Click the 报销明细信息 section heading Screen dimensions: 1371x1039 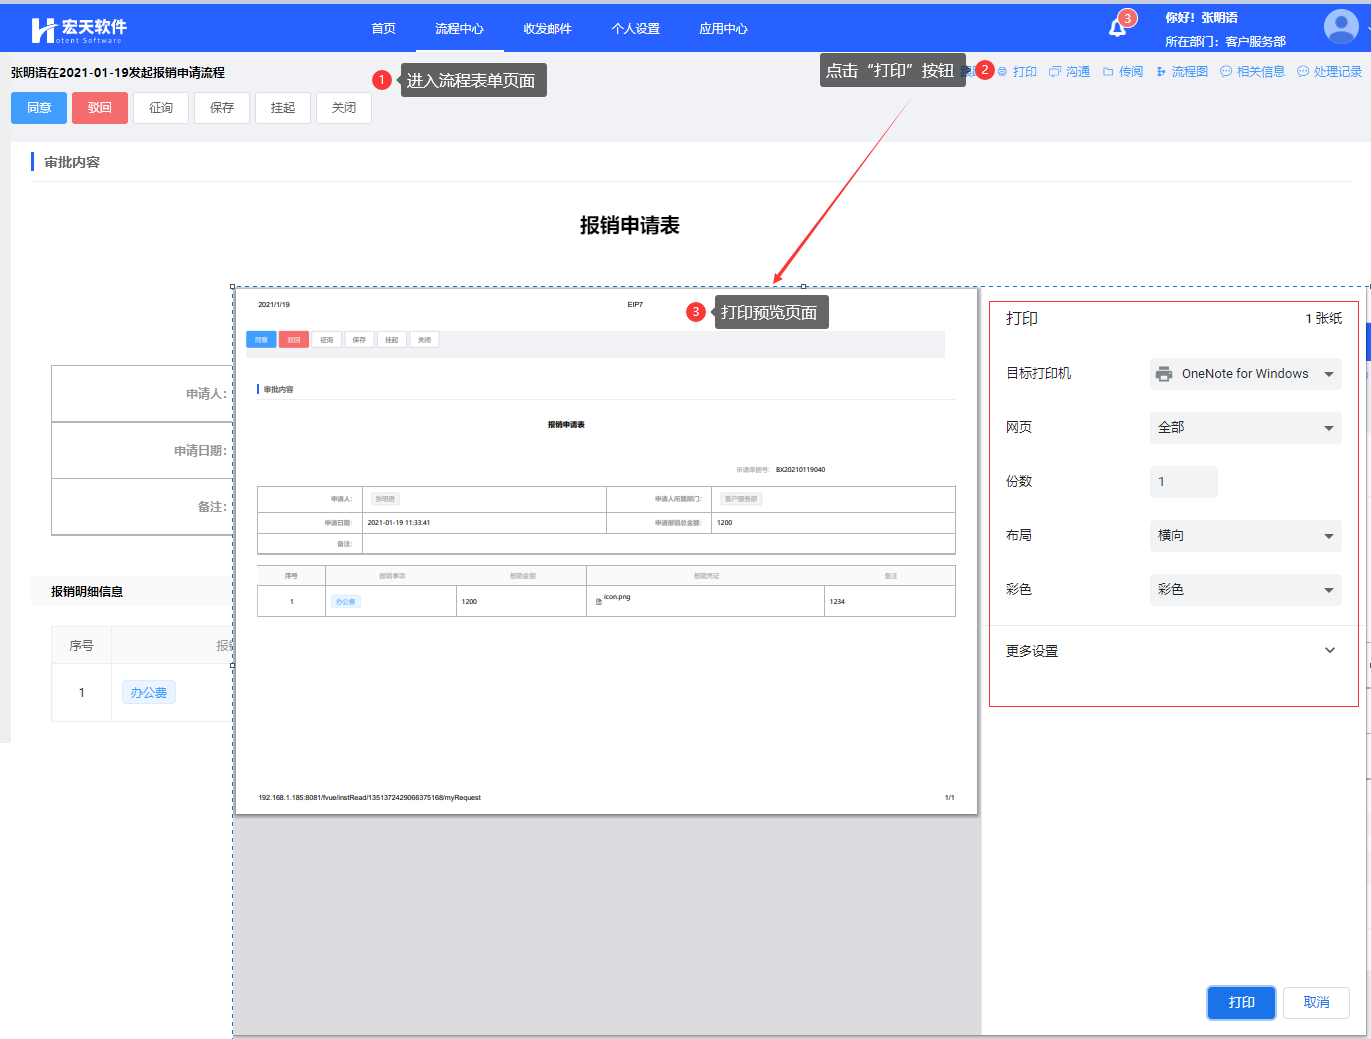[x=87, y=592]
